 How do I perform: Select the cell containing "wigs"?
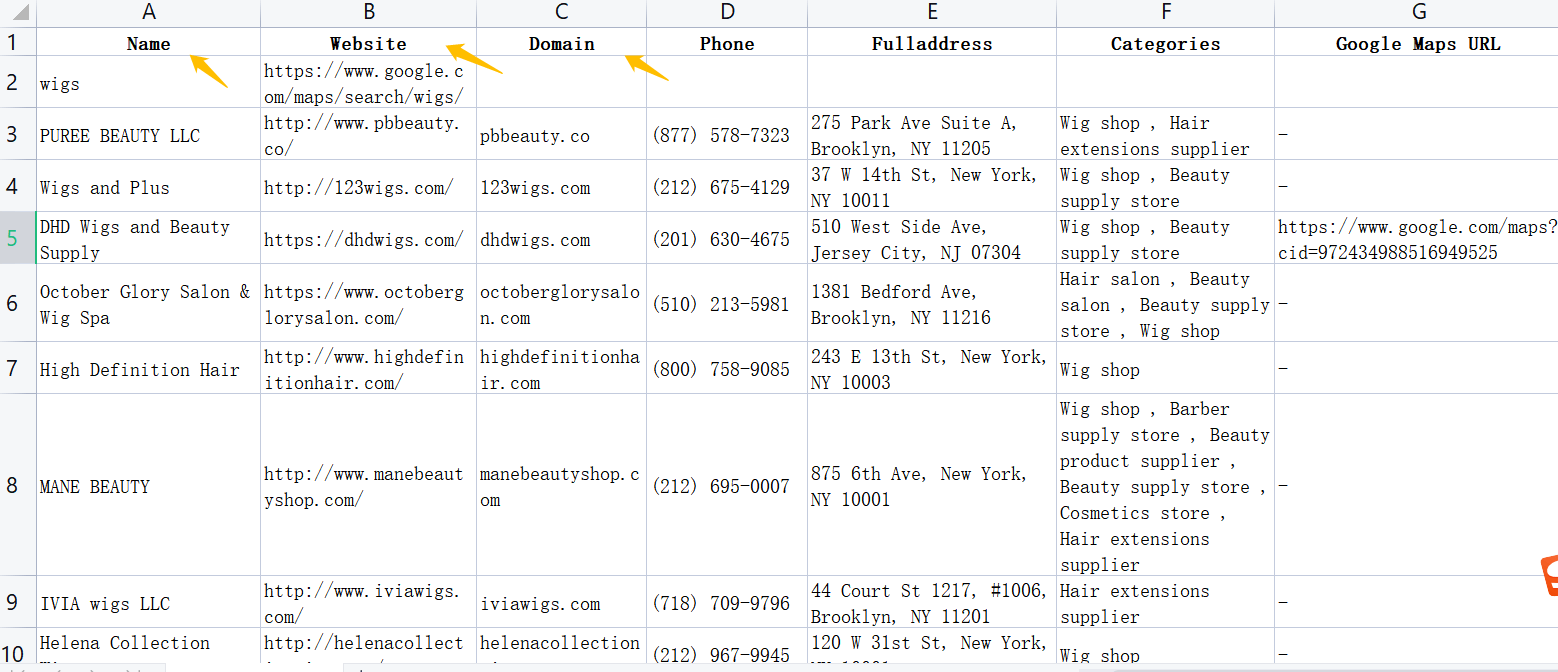click(x=149, y=82)
